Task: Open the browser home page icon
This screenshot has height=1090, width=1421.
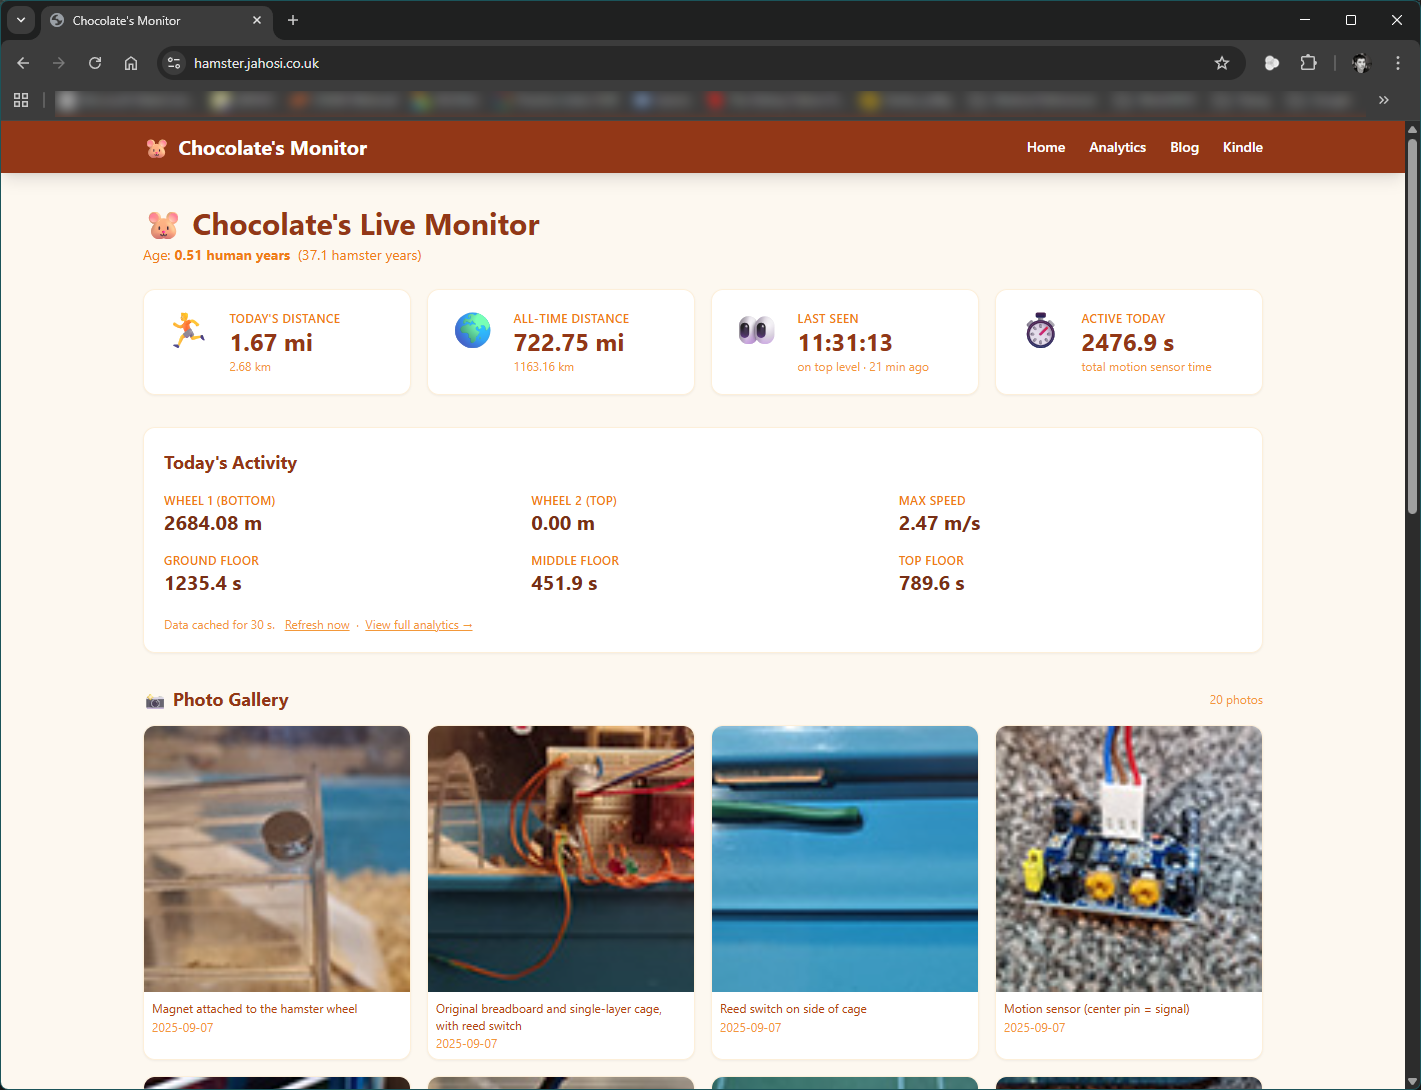Action: click(131, 63)
